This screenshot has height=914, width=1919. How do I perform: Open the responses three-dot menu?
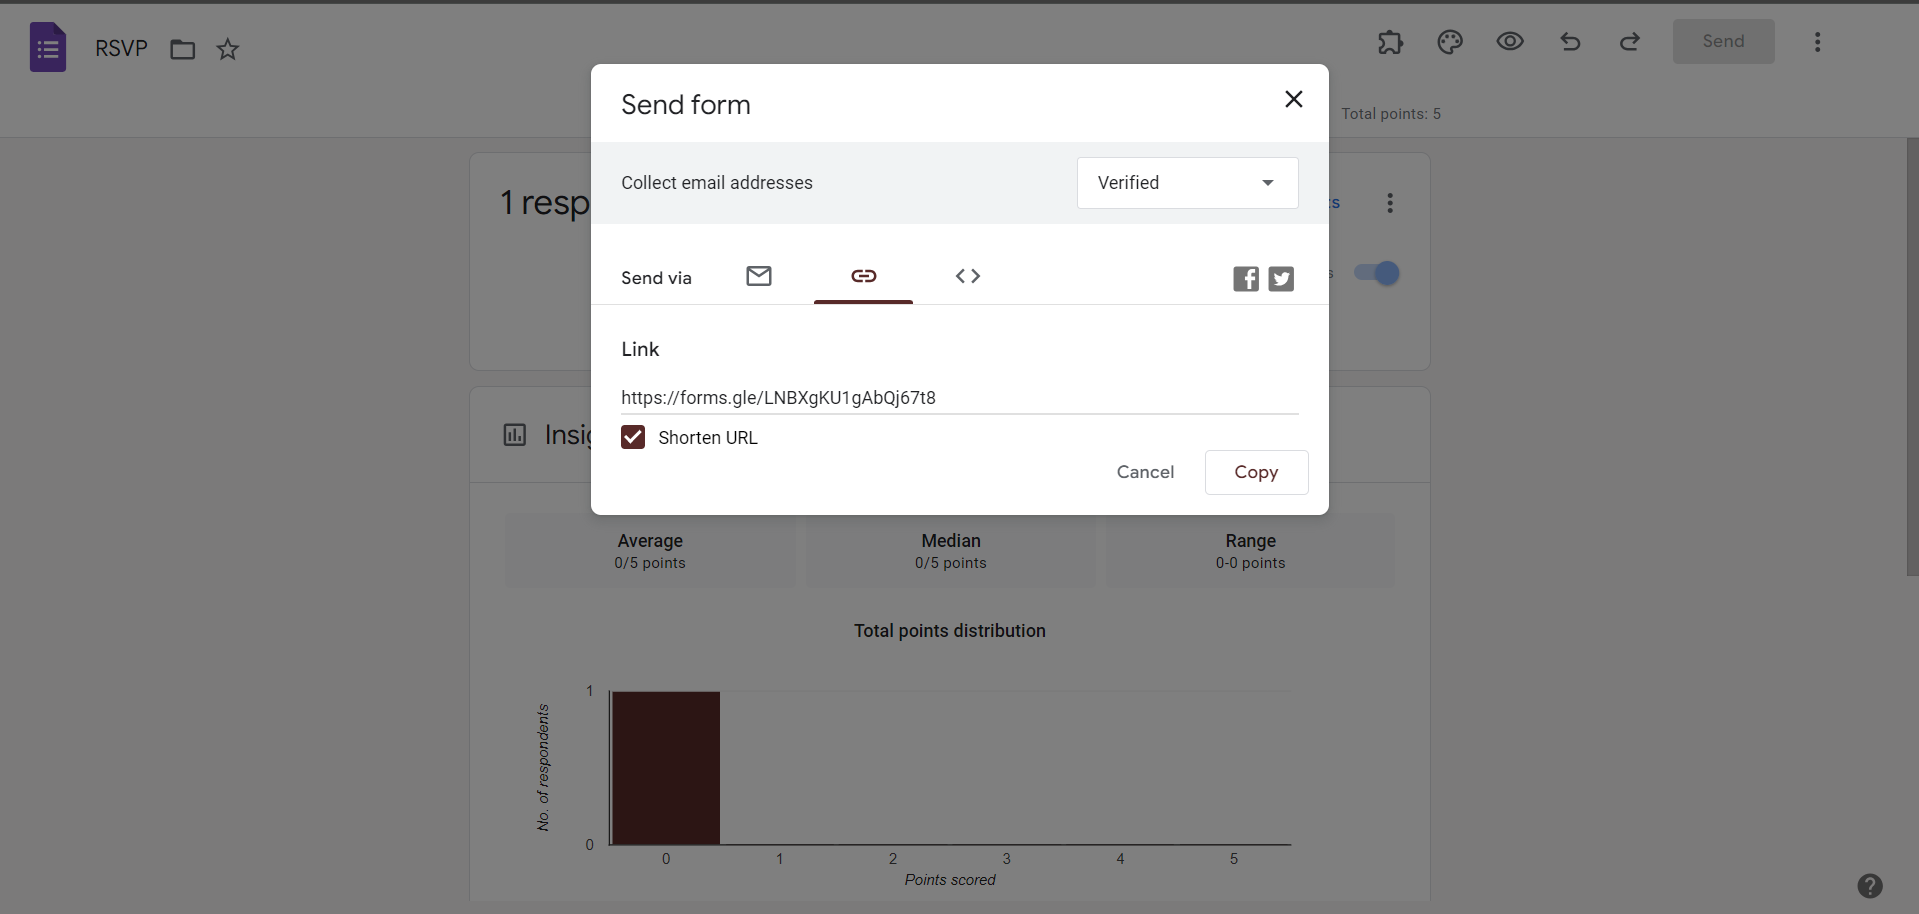[1390, 203]
